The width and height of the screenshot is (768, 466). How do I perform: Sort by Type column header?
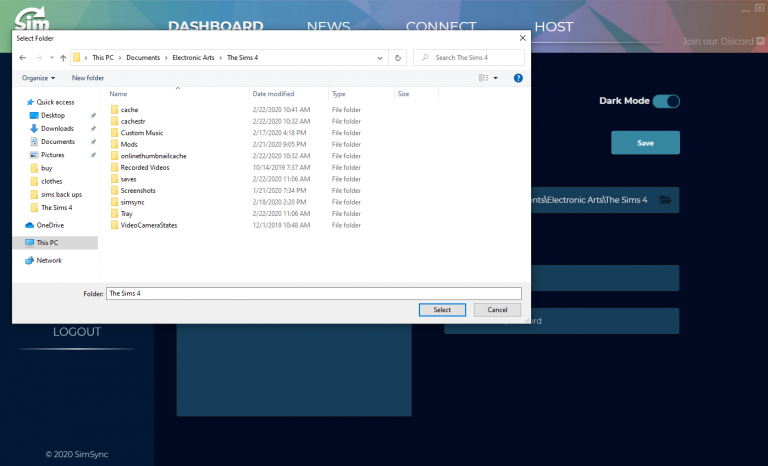coord(338,94)
